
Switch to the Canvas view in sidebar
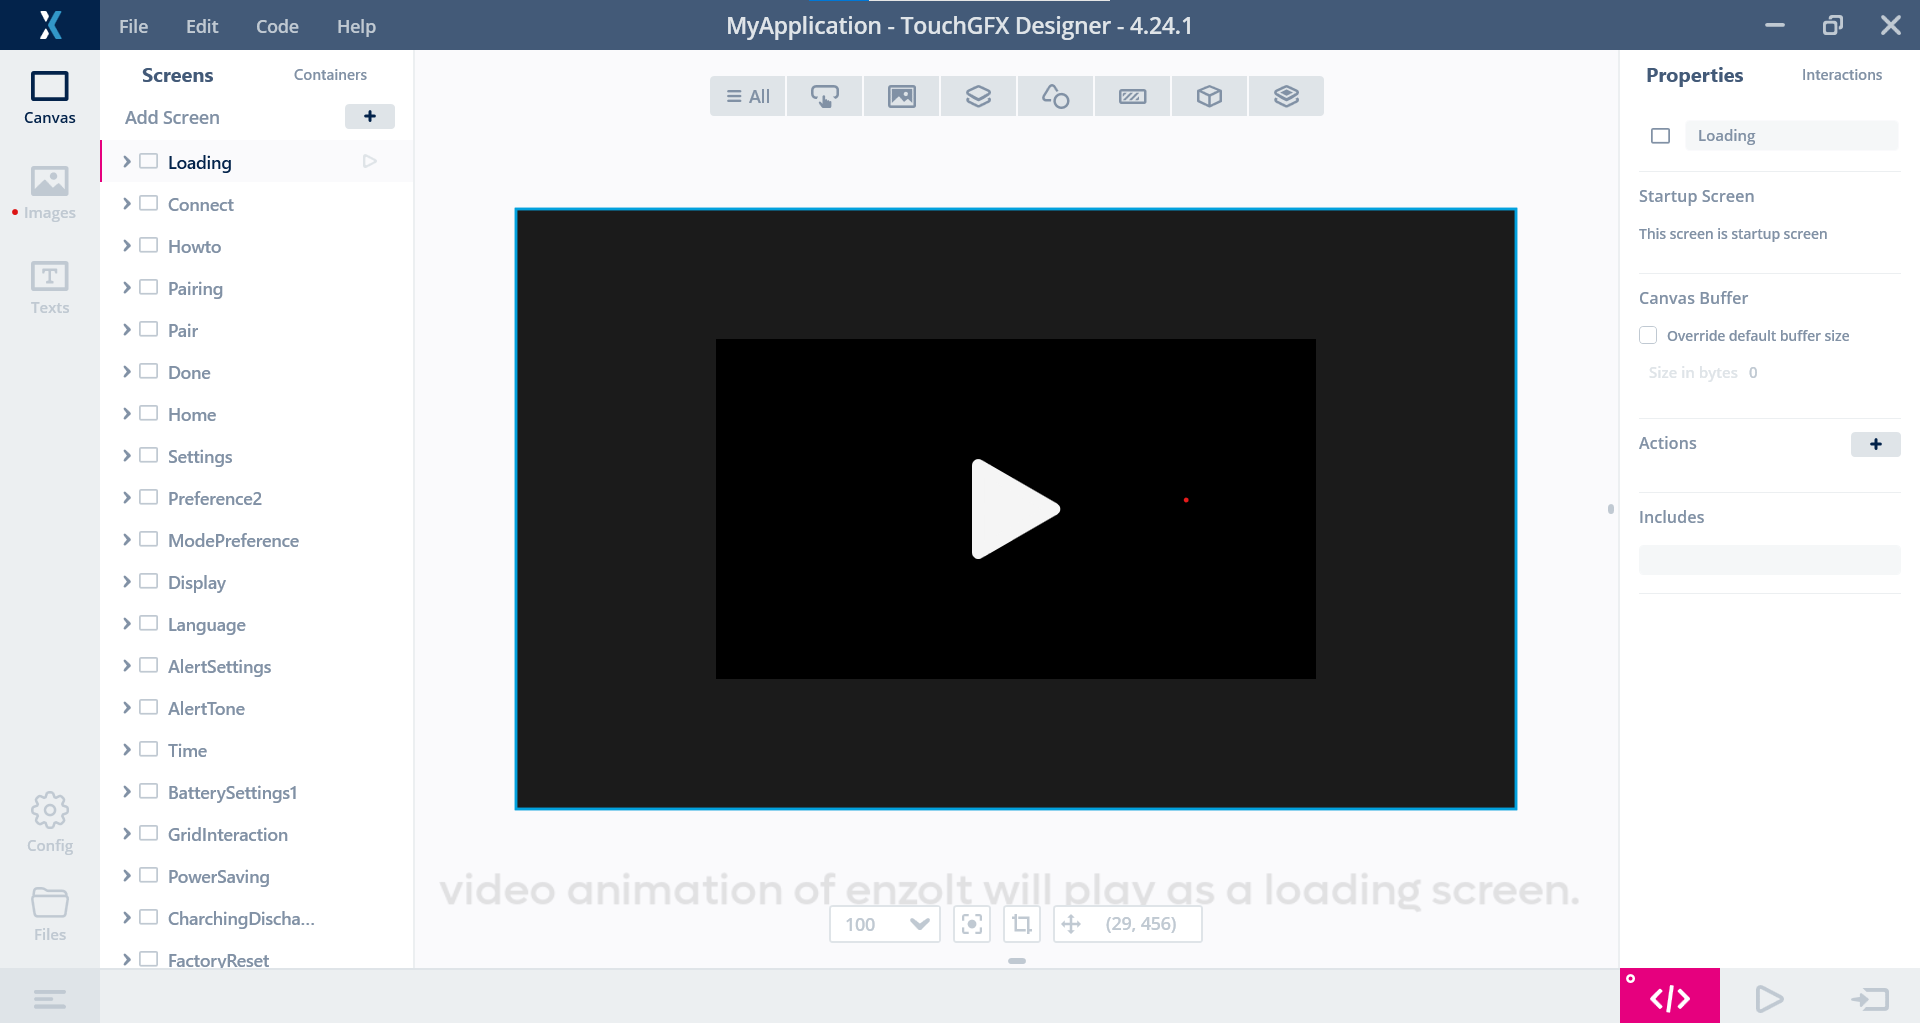tap(49, 96)
